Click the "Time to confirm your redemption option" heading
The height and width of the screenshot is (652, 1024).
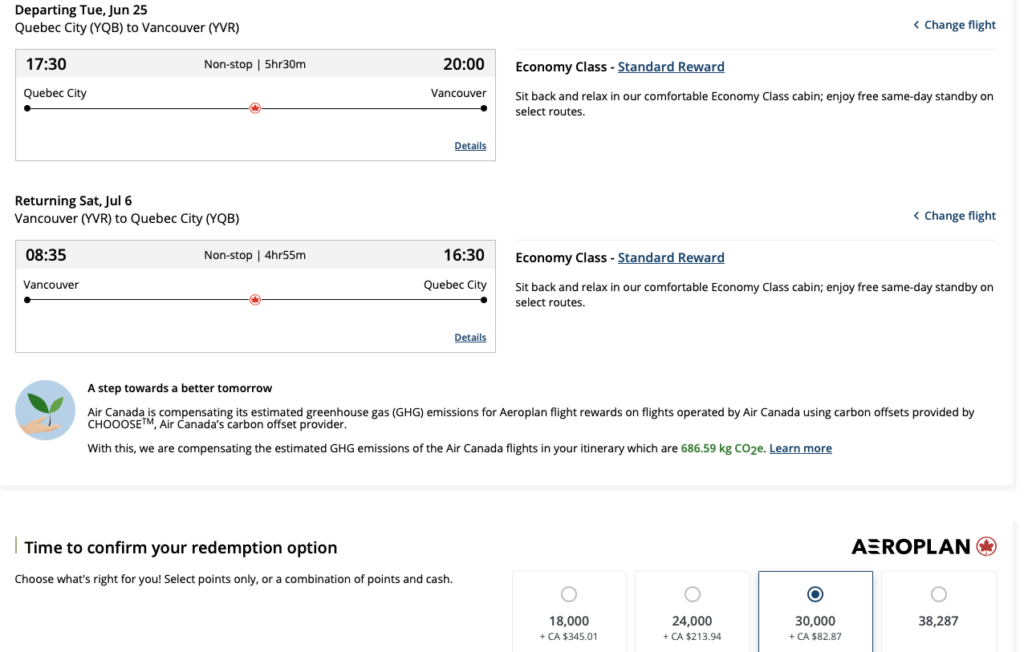[x=181, y=548]
